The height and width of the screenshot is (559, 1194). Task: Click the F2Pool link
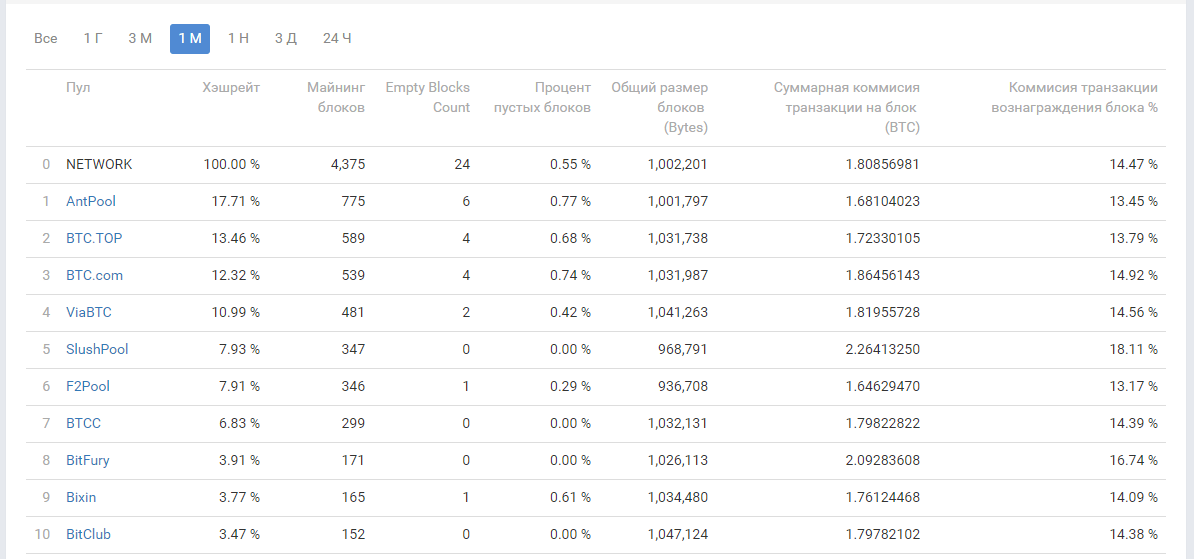coord(88,386)
